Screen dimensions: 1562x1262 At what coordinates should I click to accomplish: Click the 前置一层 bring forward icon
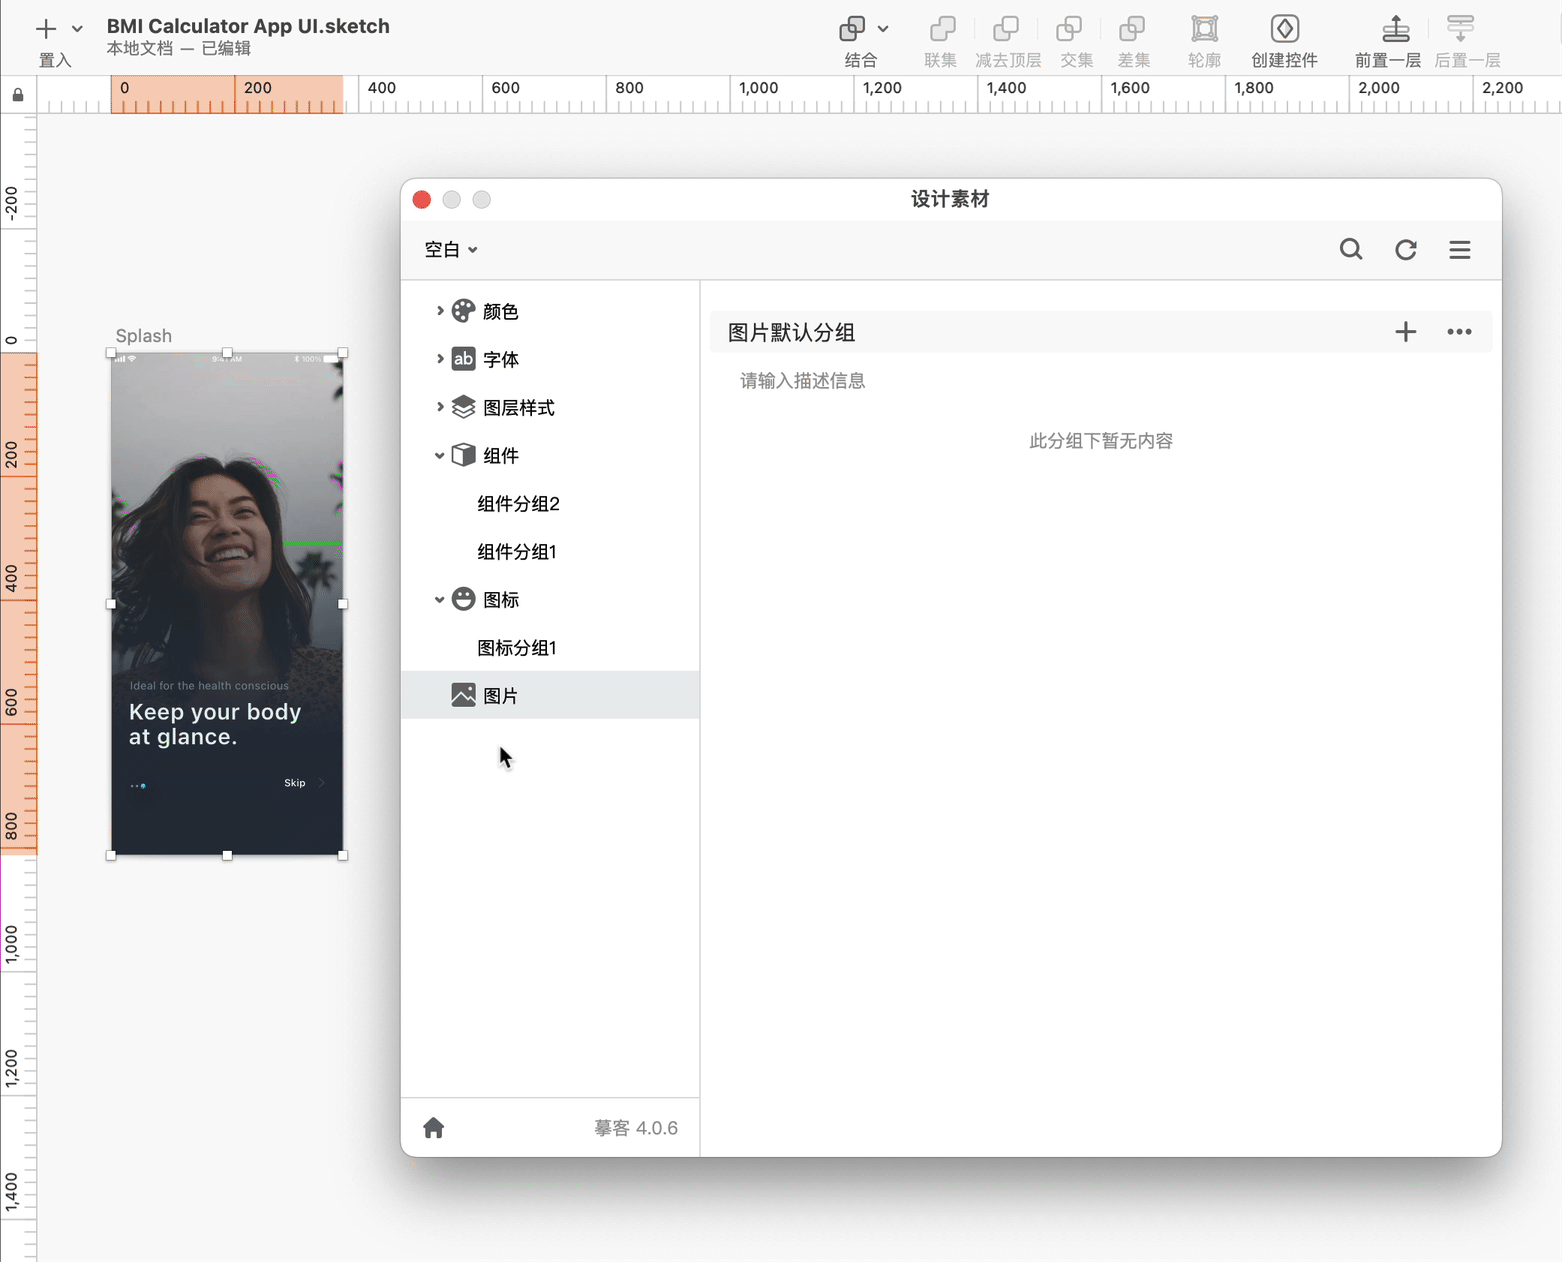[x=1395, y=30]
